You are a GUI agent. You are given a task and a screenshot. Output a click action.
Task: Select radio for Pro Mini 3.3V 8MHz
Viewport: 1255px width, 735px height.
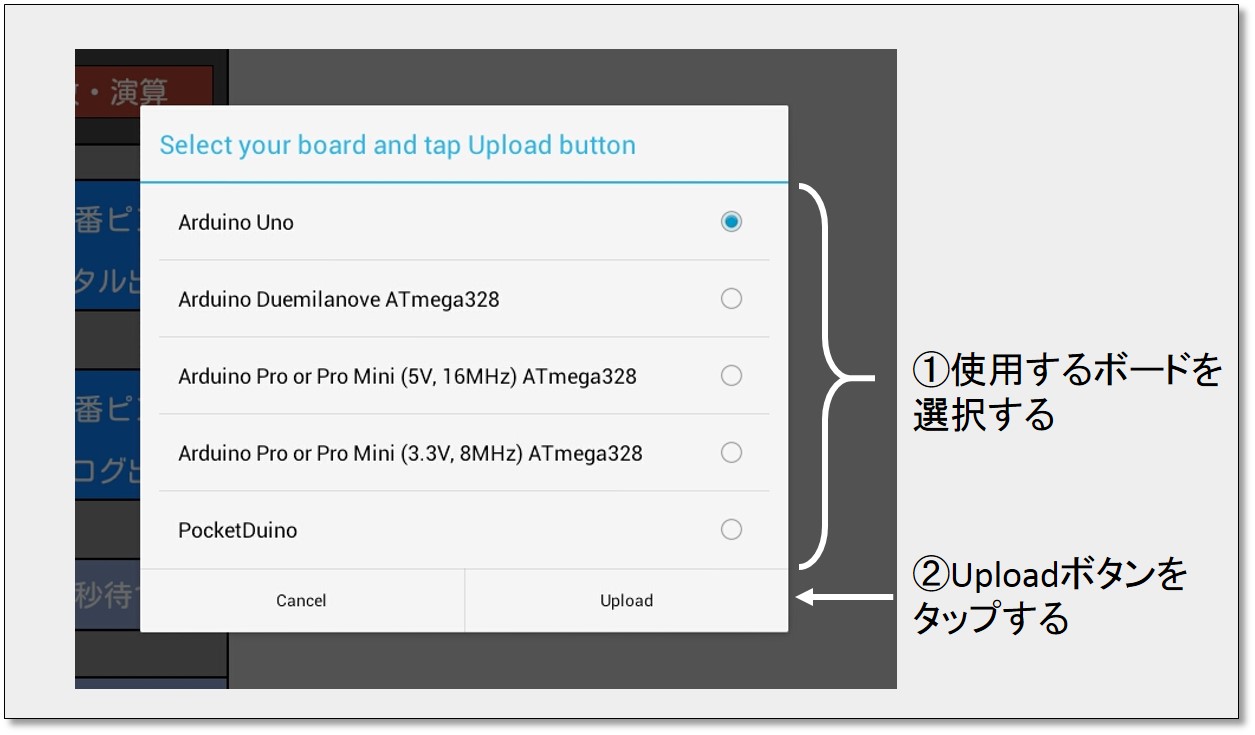coord(731,453)
